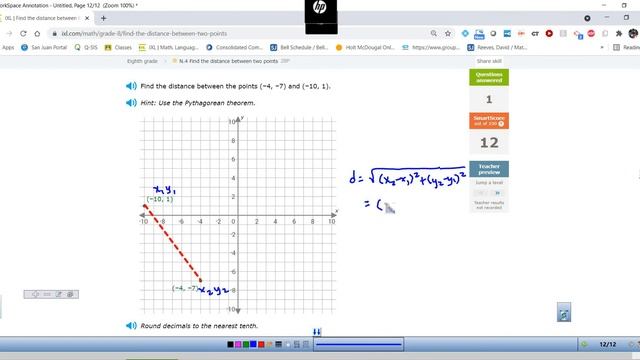
Task: Open the Chrome profile avatar
Action: [633, 33]
